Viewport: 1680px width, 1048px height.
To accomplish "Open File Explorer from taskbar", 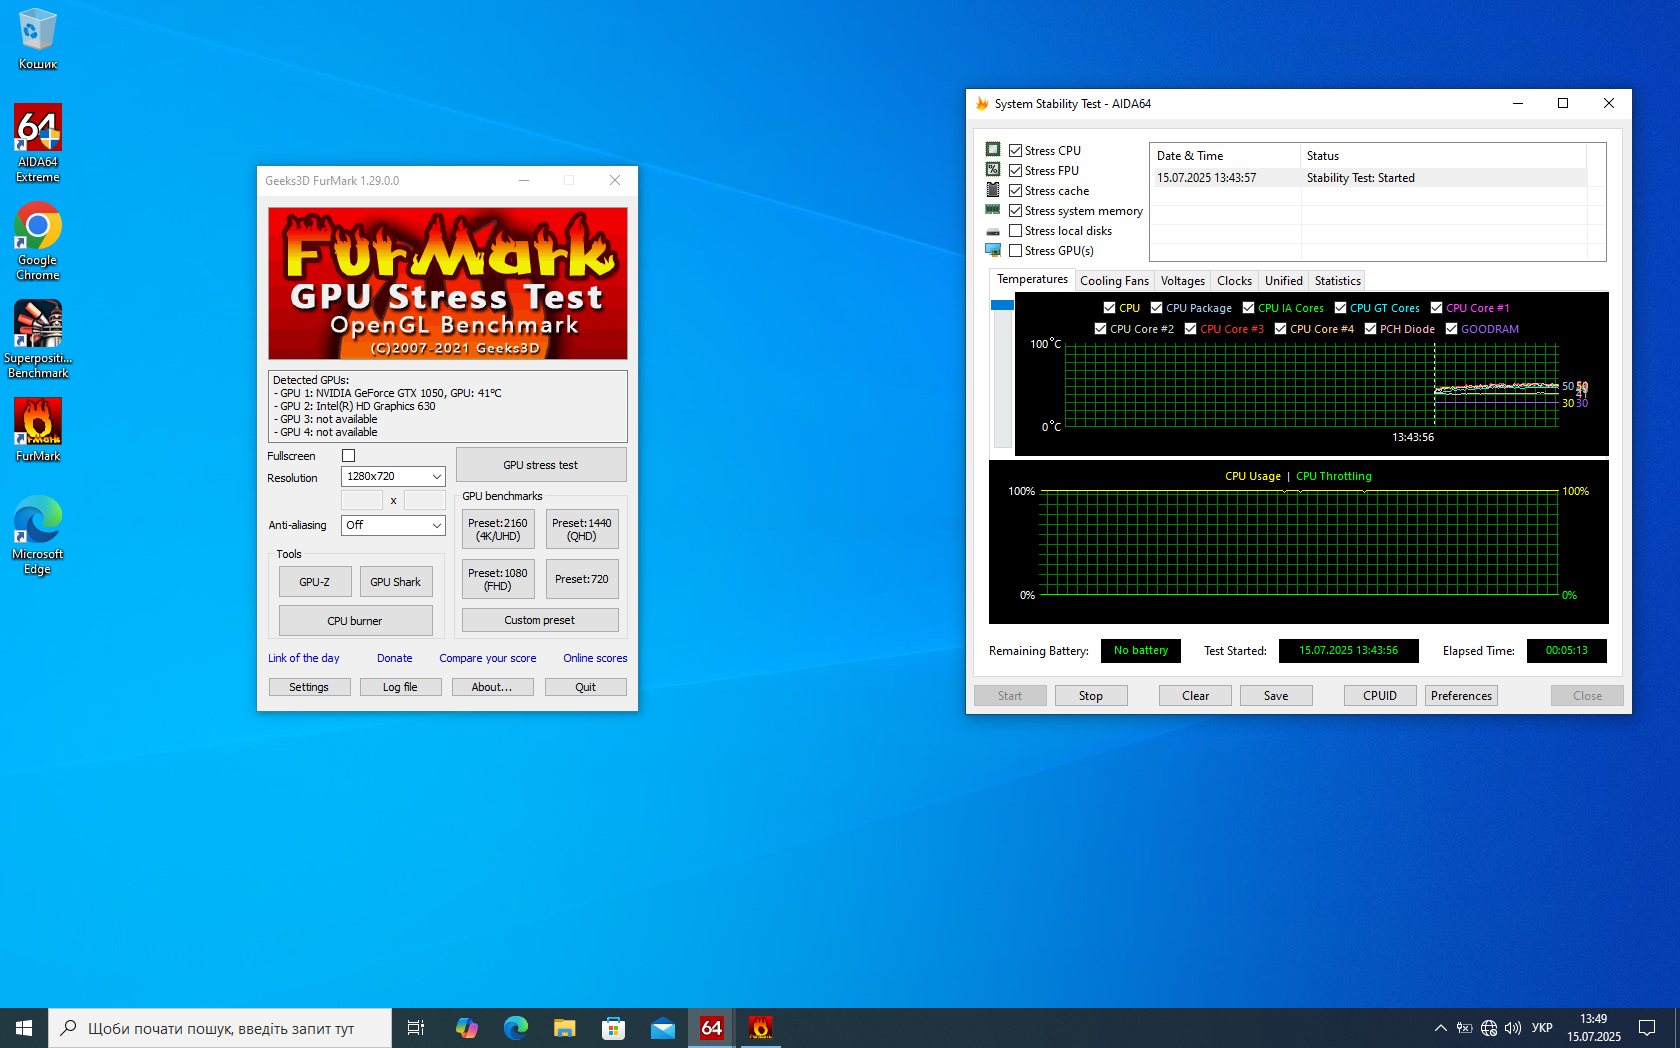I will click(565, 1028).
